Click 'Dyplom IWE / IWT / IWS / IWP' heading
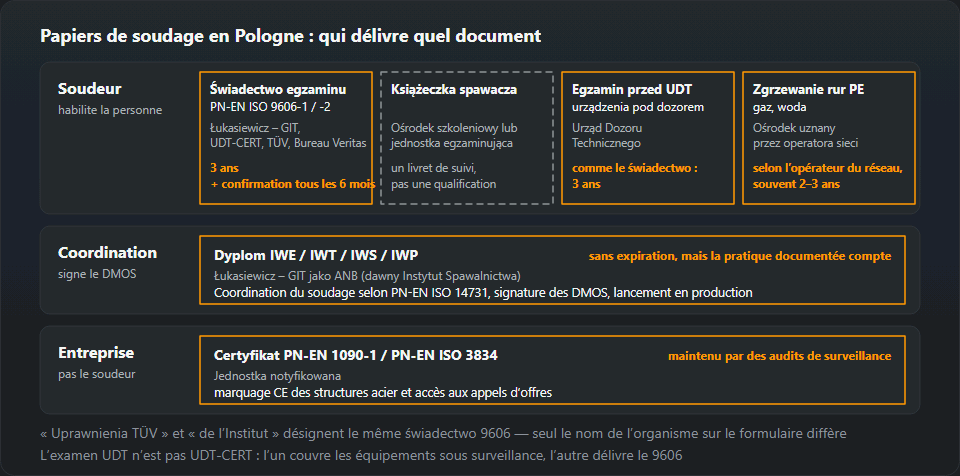This screenshot has width=960, height=476. (x=316, y=255)
